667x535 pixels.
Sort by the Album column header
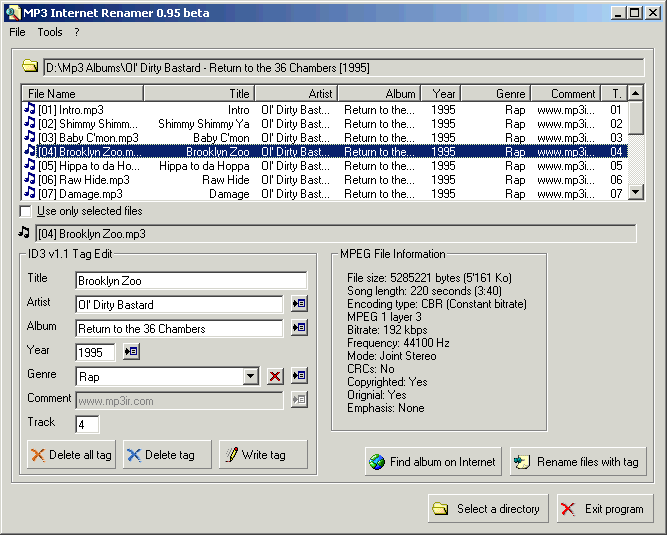coord(379,94)
